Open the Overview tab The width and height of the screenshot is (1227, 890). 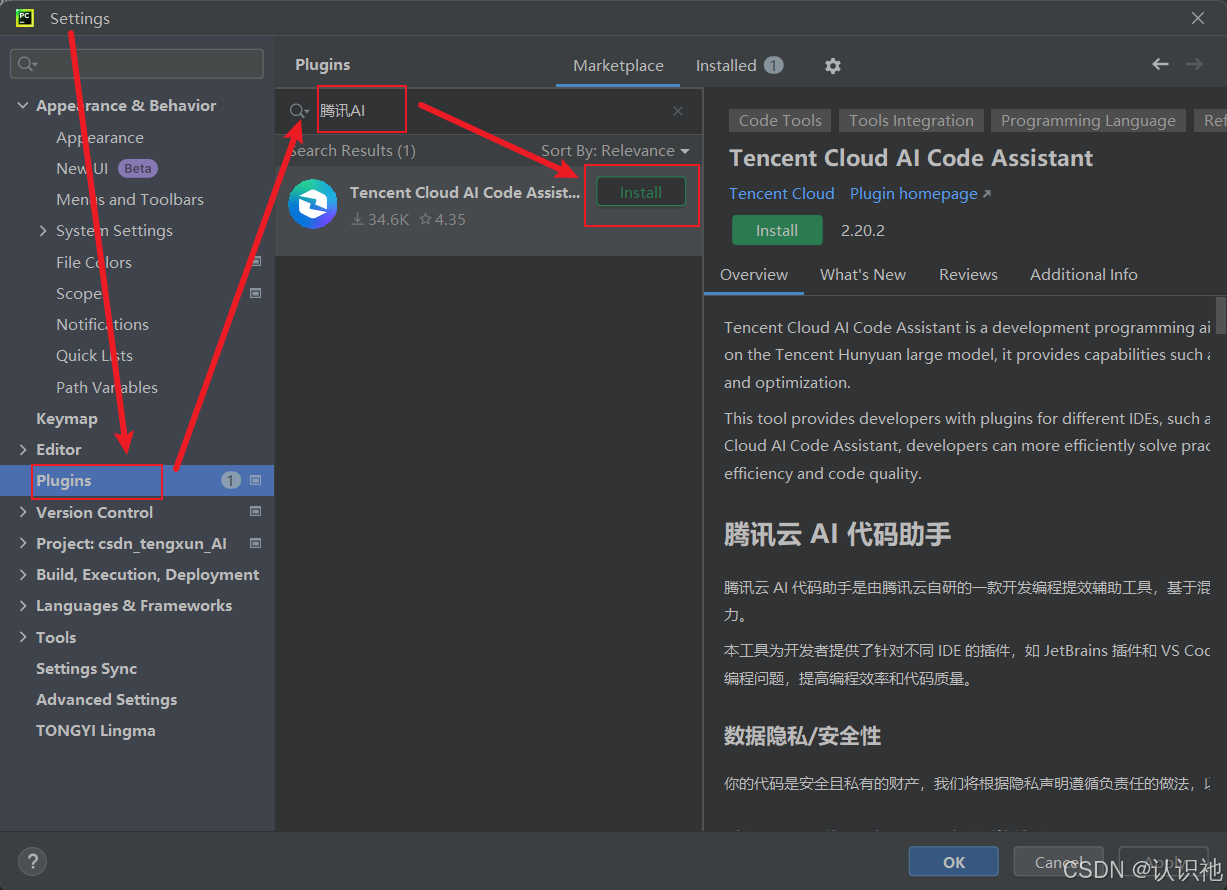754,274
